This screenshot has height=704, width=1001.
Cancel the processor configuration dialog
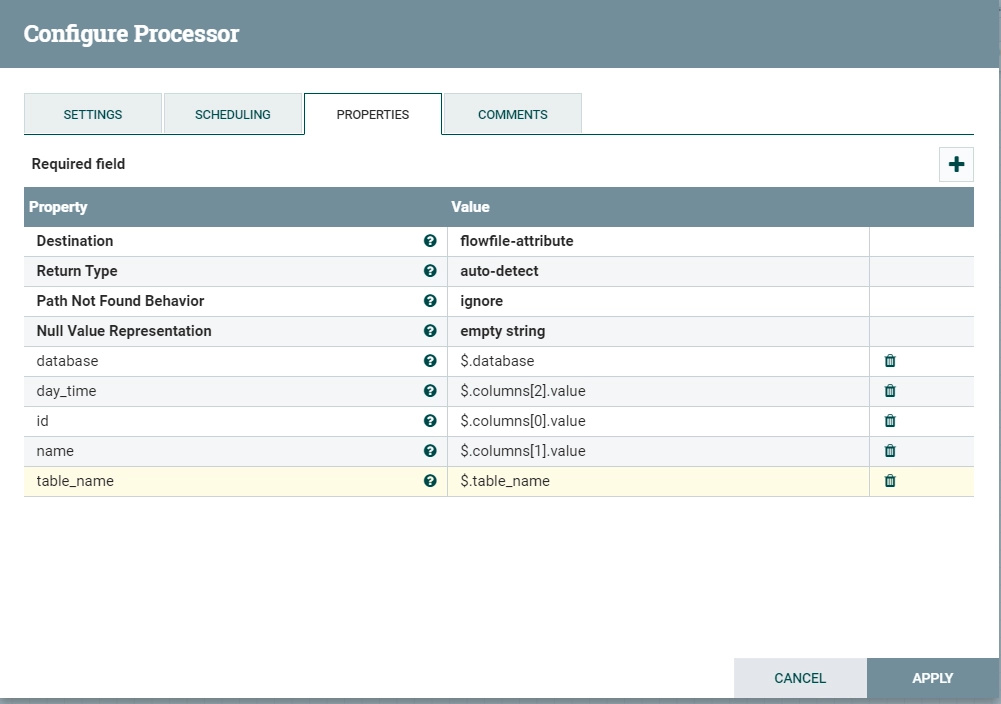coord(800,678)
